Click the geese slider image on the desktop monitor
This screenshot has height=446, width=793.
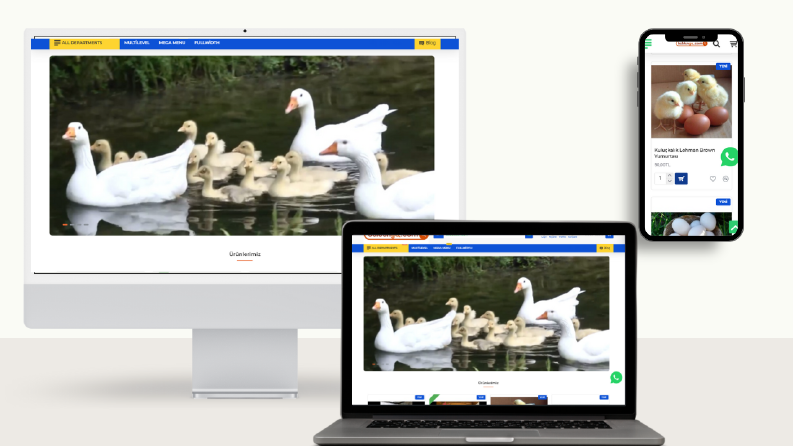pos(242,146)
